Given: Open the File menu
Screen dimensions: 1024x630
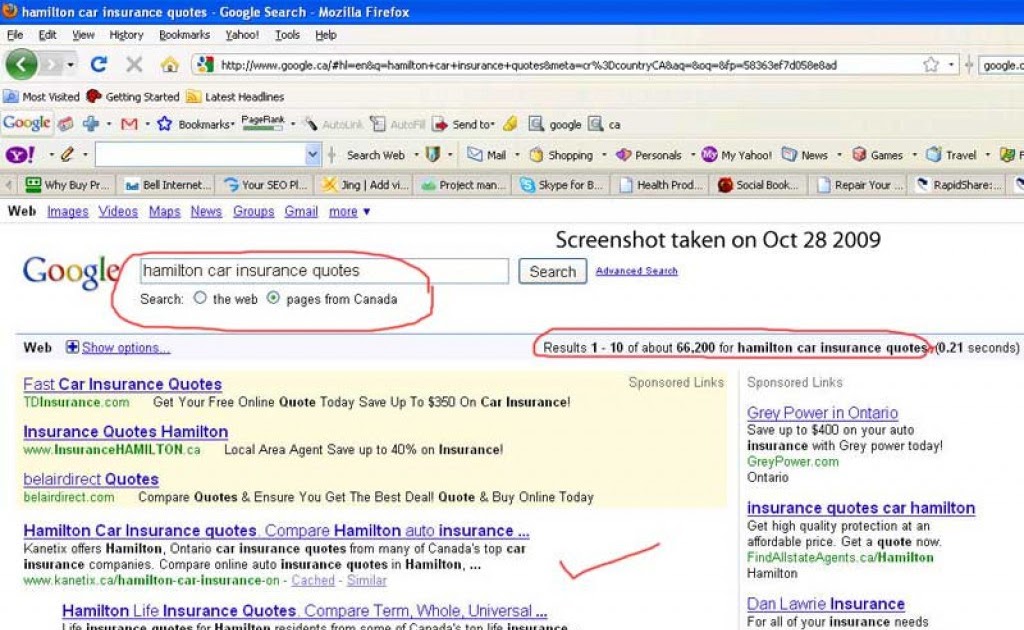Looking at the screenshot, I should [14, 35].
